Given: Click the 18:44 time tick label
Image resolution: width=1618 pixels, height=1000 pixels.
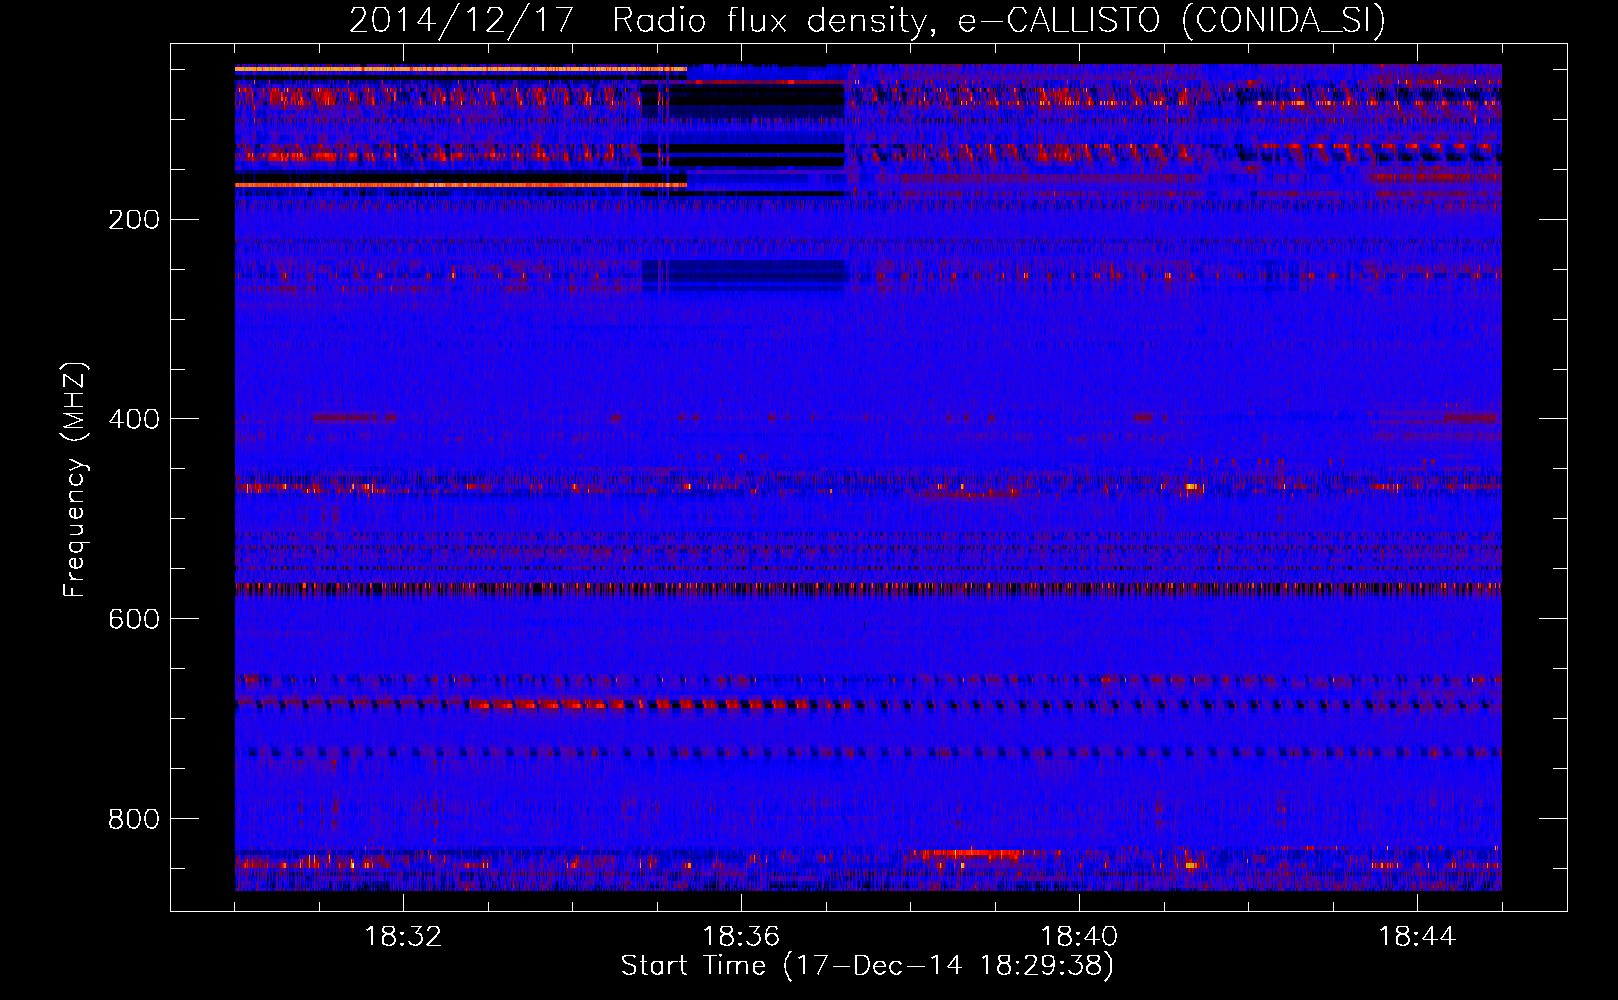Looking at the screenshot, I should (1417, 936).
